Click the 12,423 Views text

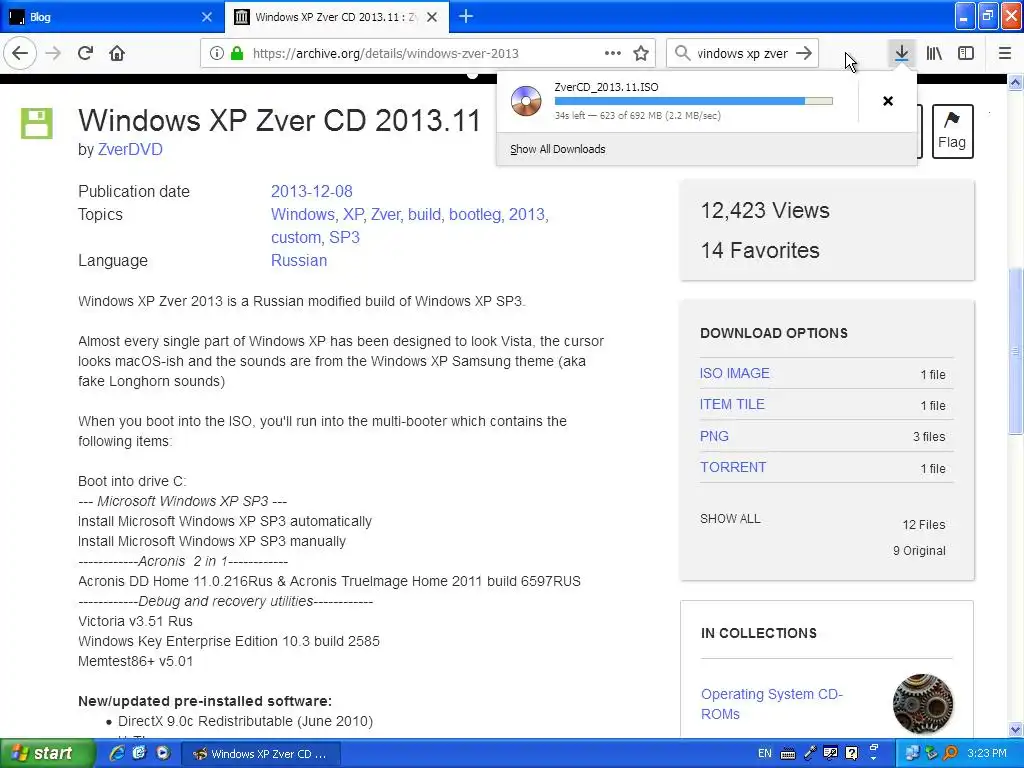coord(765,210)
